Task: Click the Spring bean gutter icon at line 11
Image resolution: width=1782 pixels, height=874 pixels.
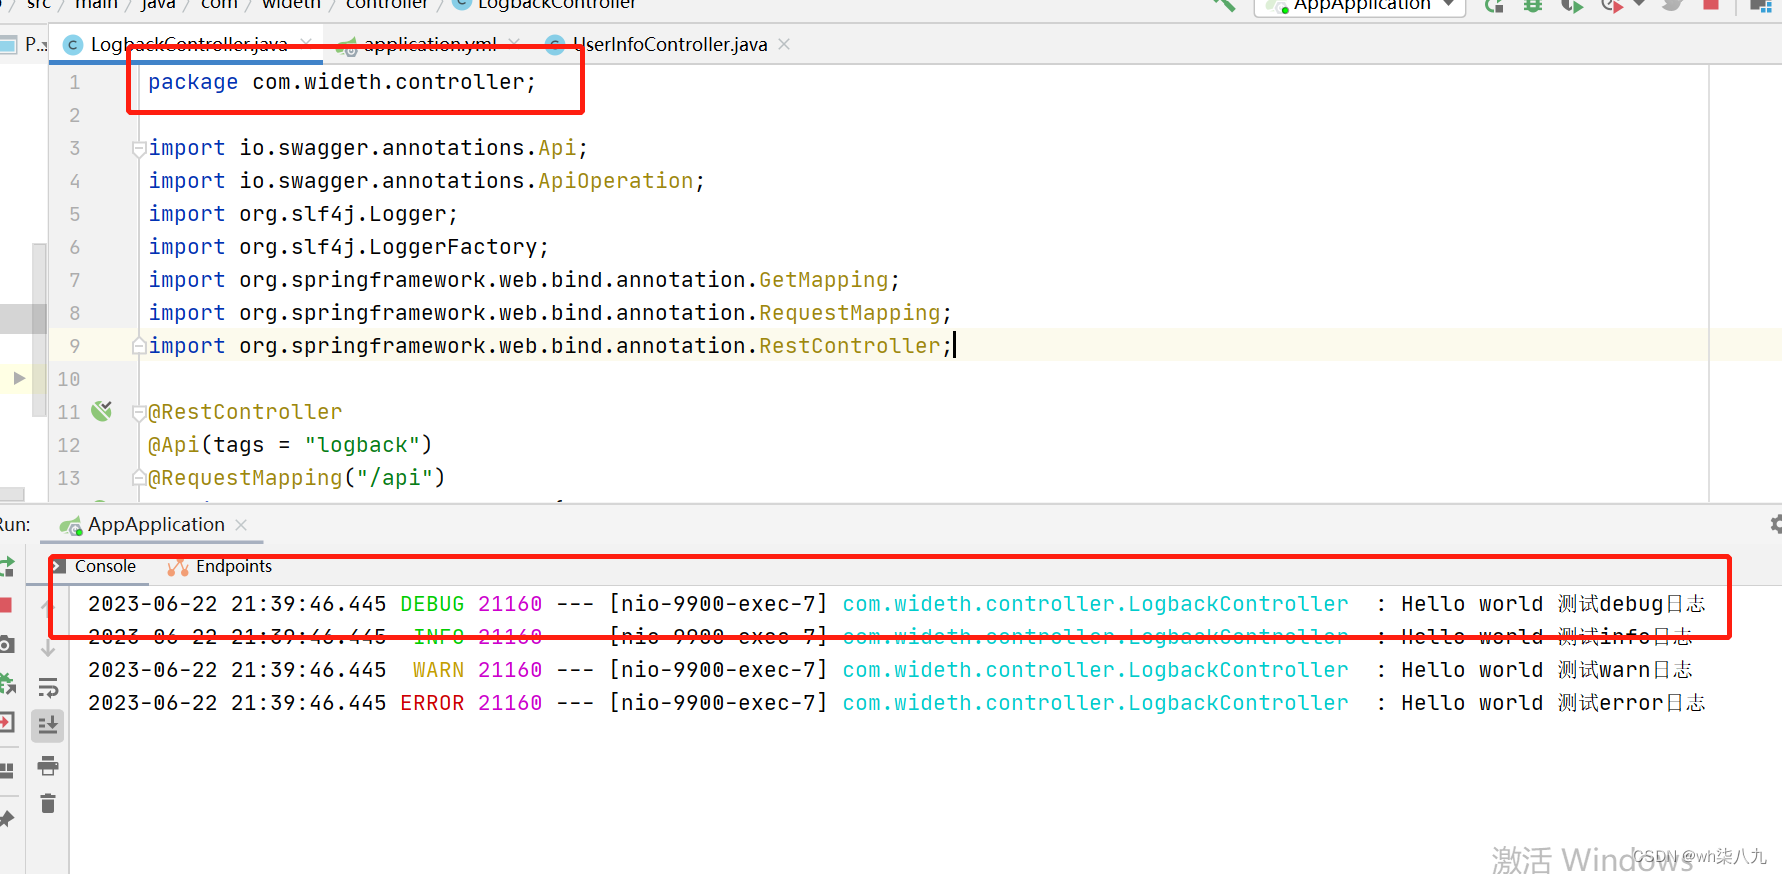Action: (x=102, y=411)
